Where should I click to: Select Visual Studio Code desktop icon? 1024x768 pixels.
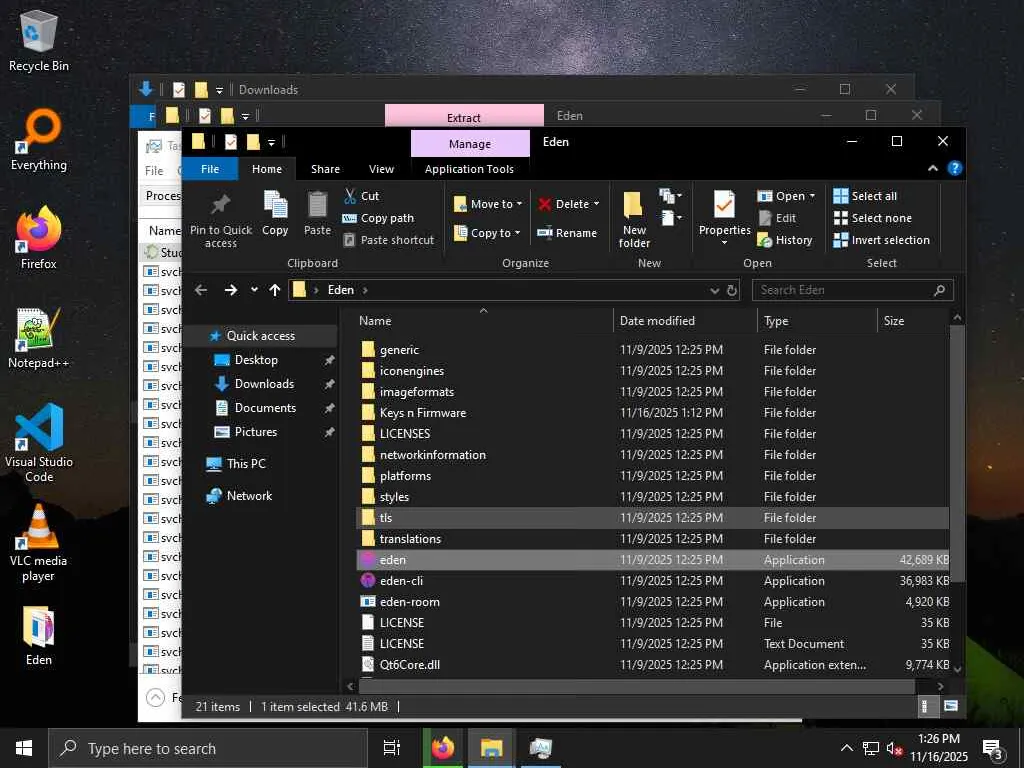[x=39, y=442]
